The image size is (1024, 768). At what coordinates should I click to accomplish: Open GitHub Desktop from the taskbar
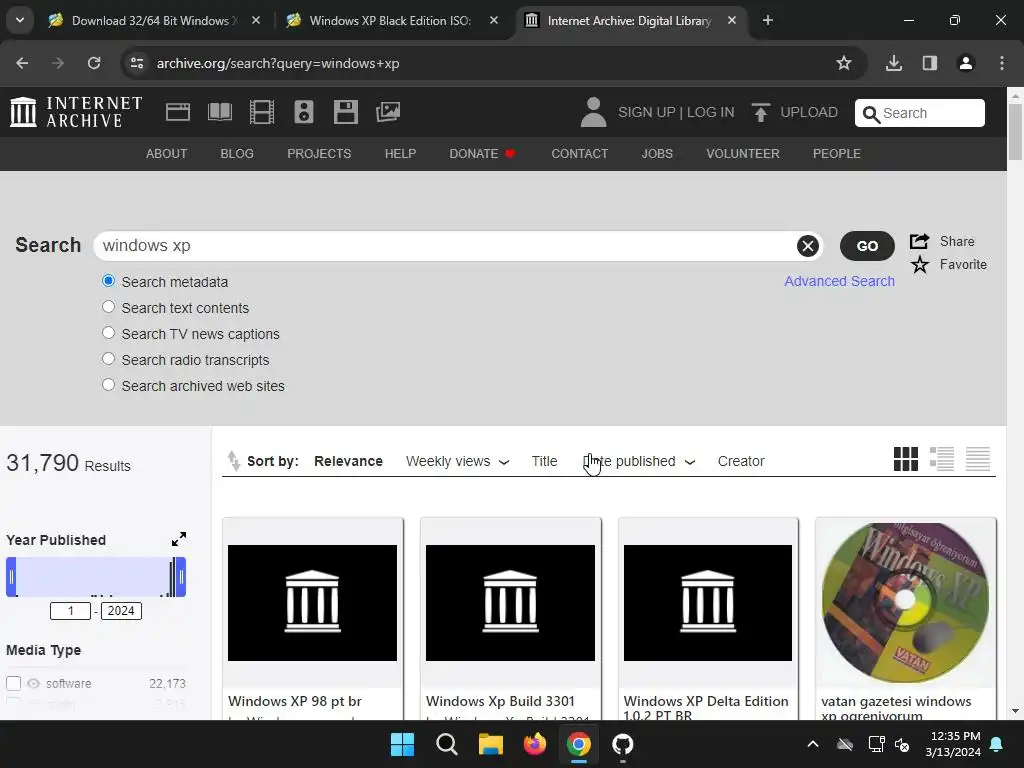tap(622, 744)
